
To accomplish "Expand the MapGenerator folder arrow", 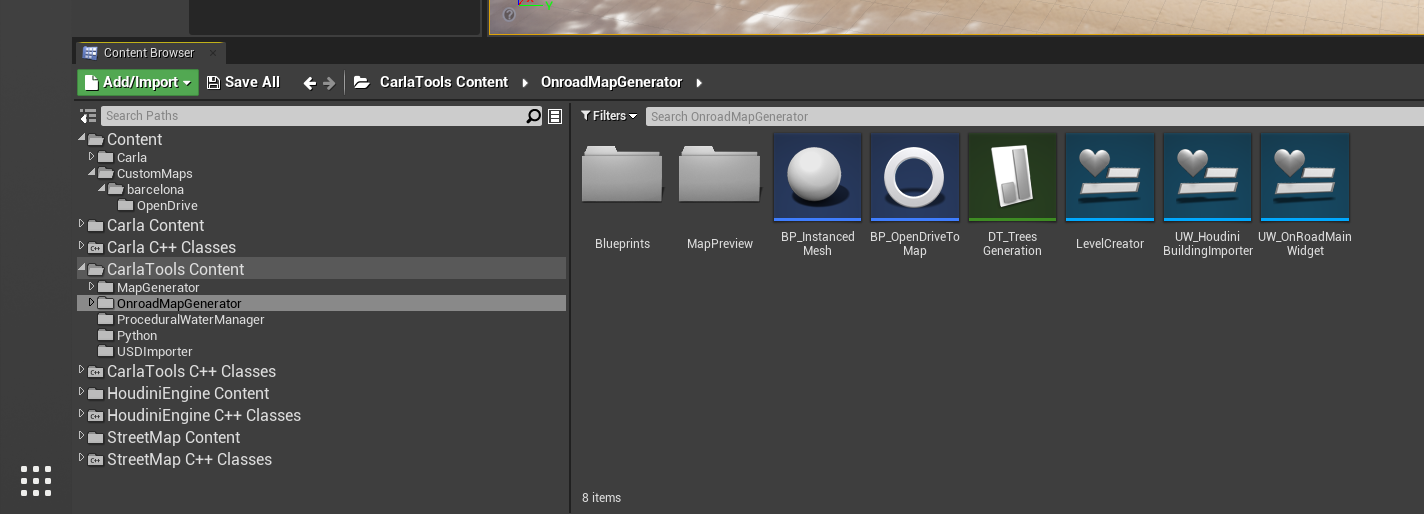I will (x=92, y=287).
